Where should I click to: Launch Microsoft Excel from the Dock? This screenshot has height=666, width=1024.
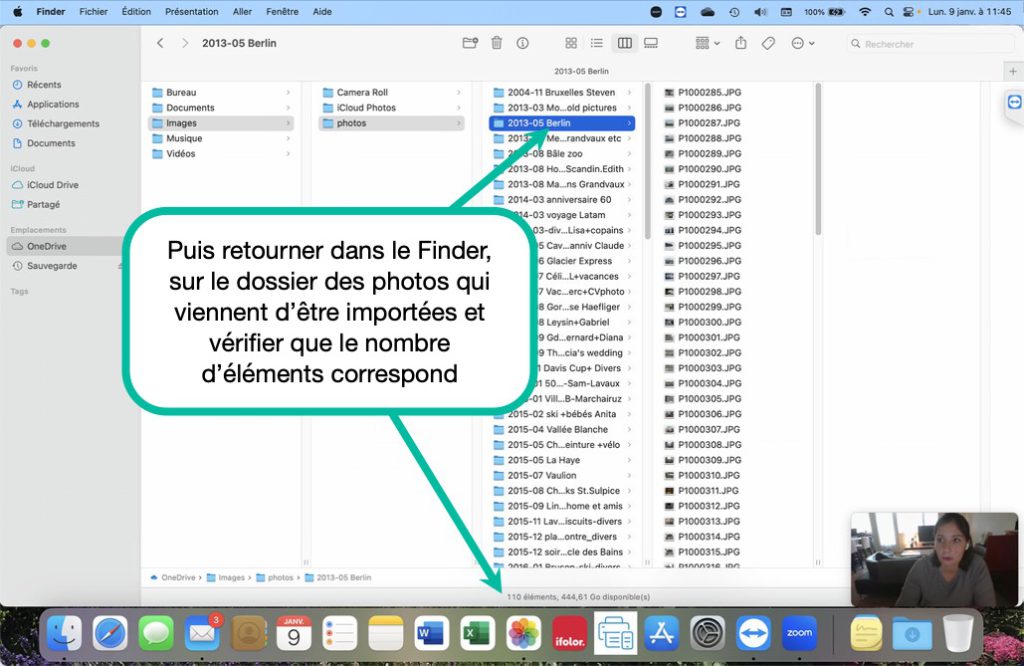click(479, 633)
